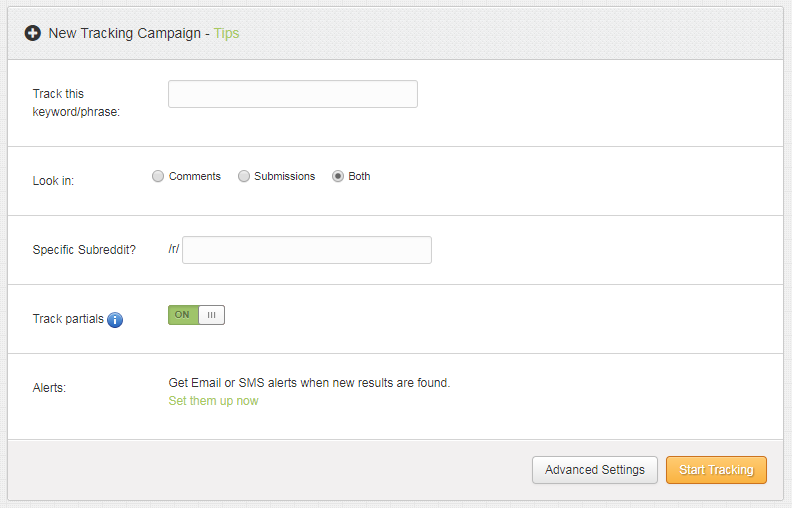Click the toggle switch handle with three bars
The image size is (792, 508).
212,315
